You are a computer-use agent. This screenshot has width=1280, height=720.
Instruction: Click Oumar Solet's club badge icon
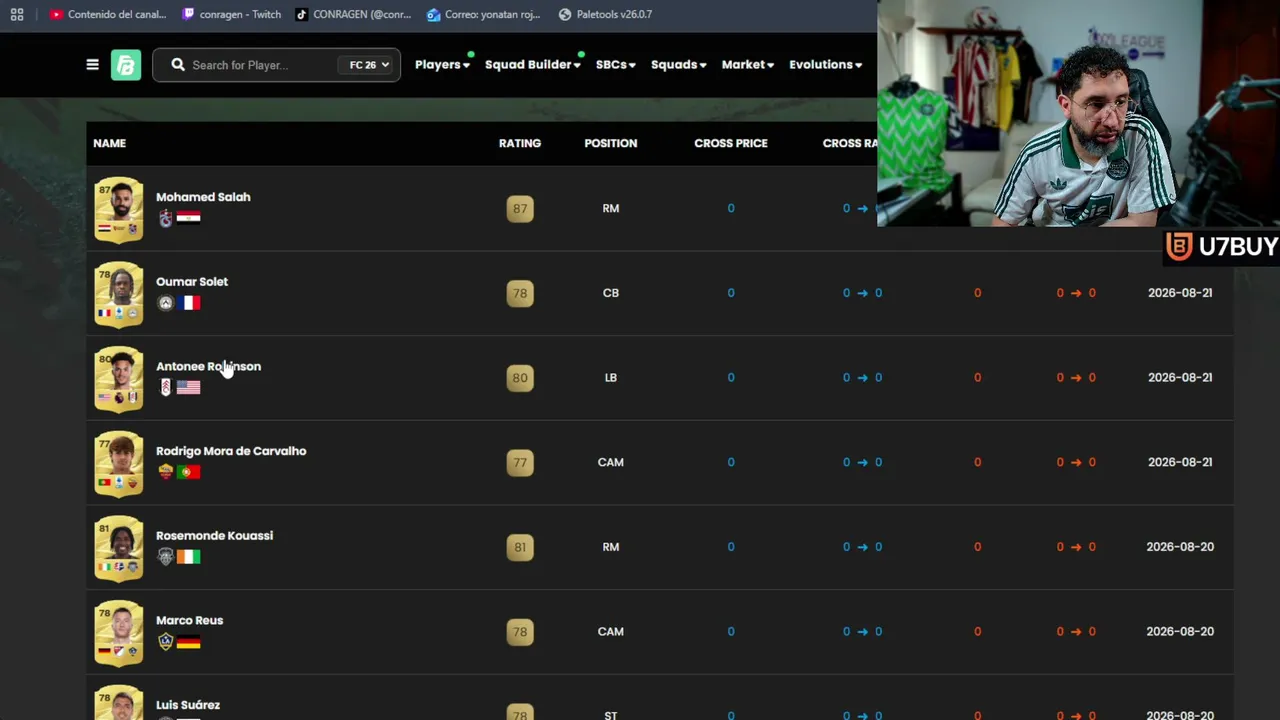(165, 303)
